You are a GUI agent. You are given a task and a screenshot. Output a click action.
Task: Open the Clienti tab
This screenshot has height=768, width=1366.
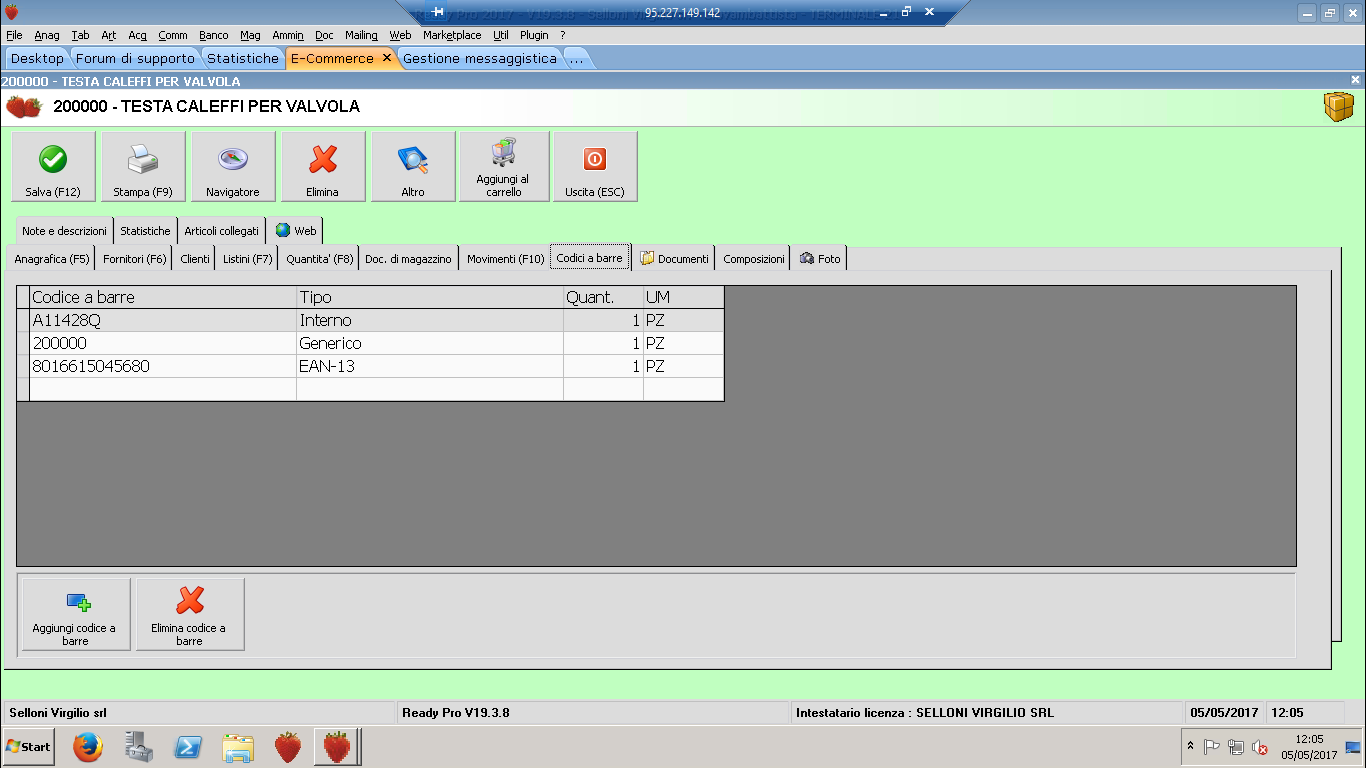click(195, 259)
